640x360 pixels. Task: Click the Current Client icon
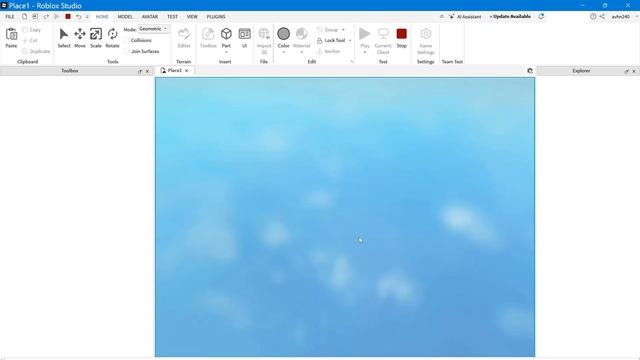(x=383, y=34)
